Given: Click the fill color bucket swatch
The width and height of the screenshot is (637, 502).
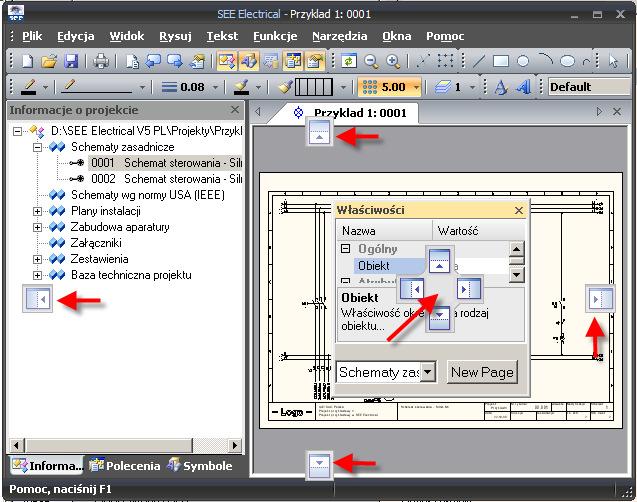Looking at the screenshot, I should 241,87.
